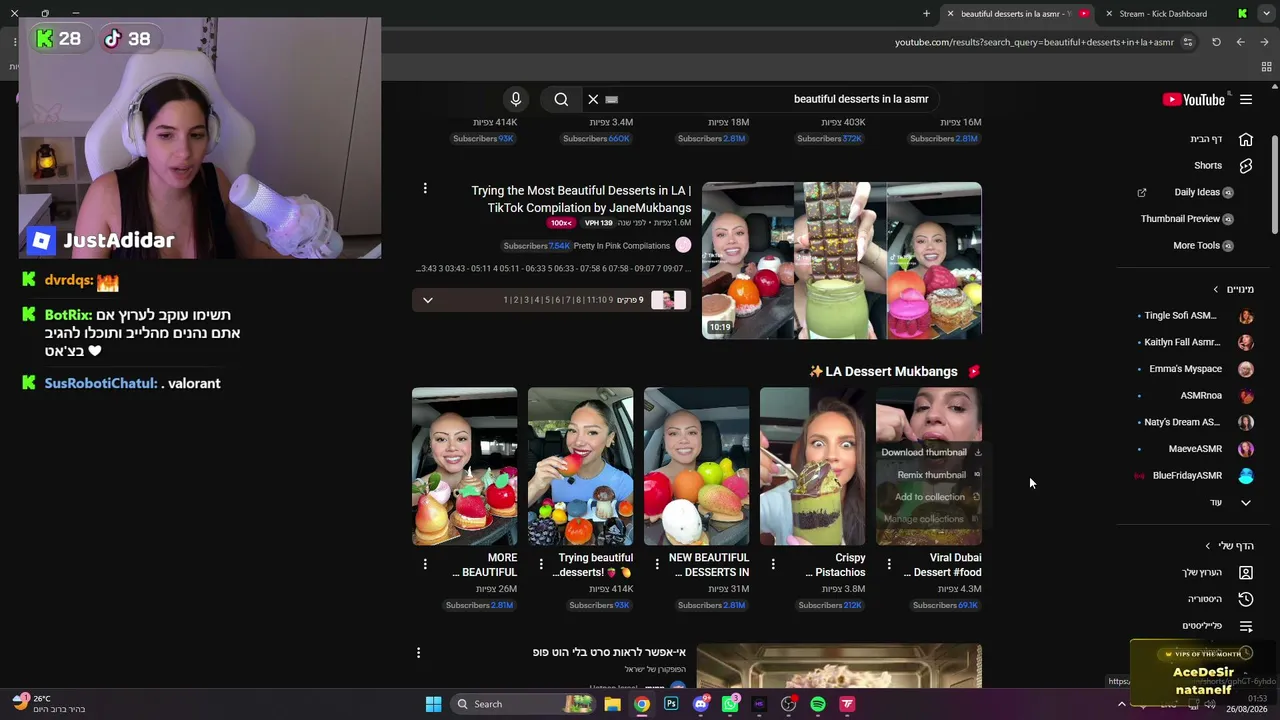The width and height of the screenshot is (1280, 720).
Task: Choose Manage collections menu entry
Action: click(x=931, y=519)
